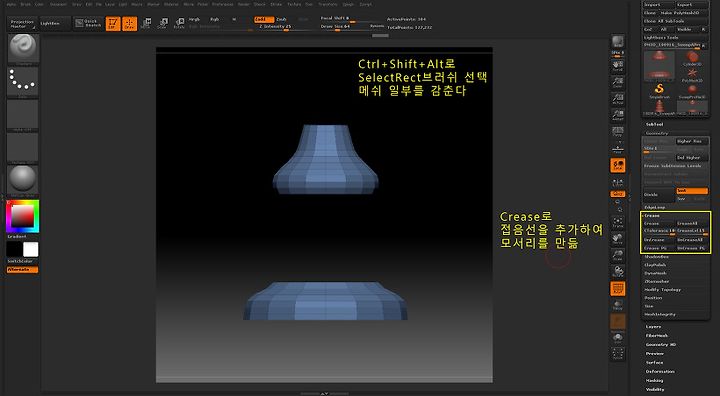Click Make PolyMesh3D
Image resolution: width=720 pixels, height=396 pixels.
point(683,13)
